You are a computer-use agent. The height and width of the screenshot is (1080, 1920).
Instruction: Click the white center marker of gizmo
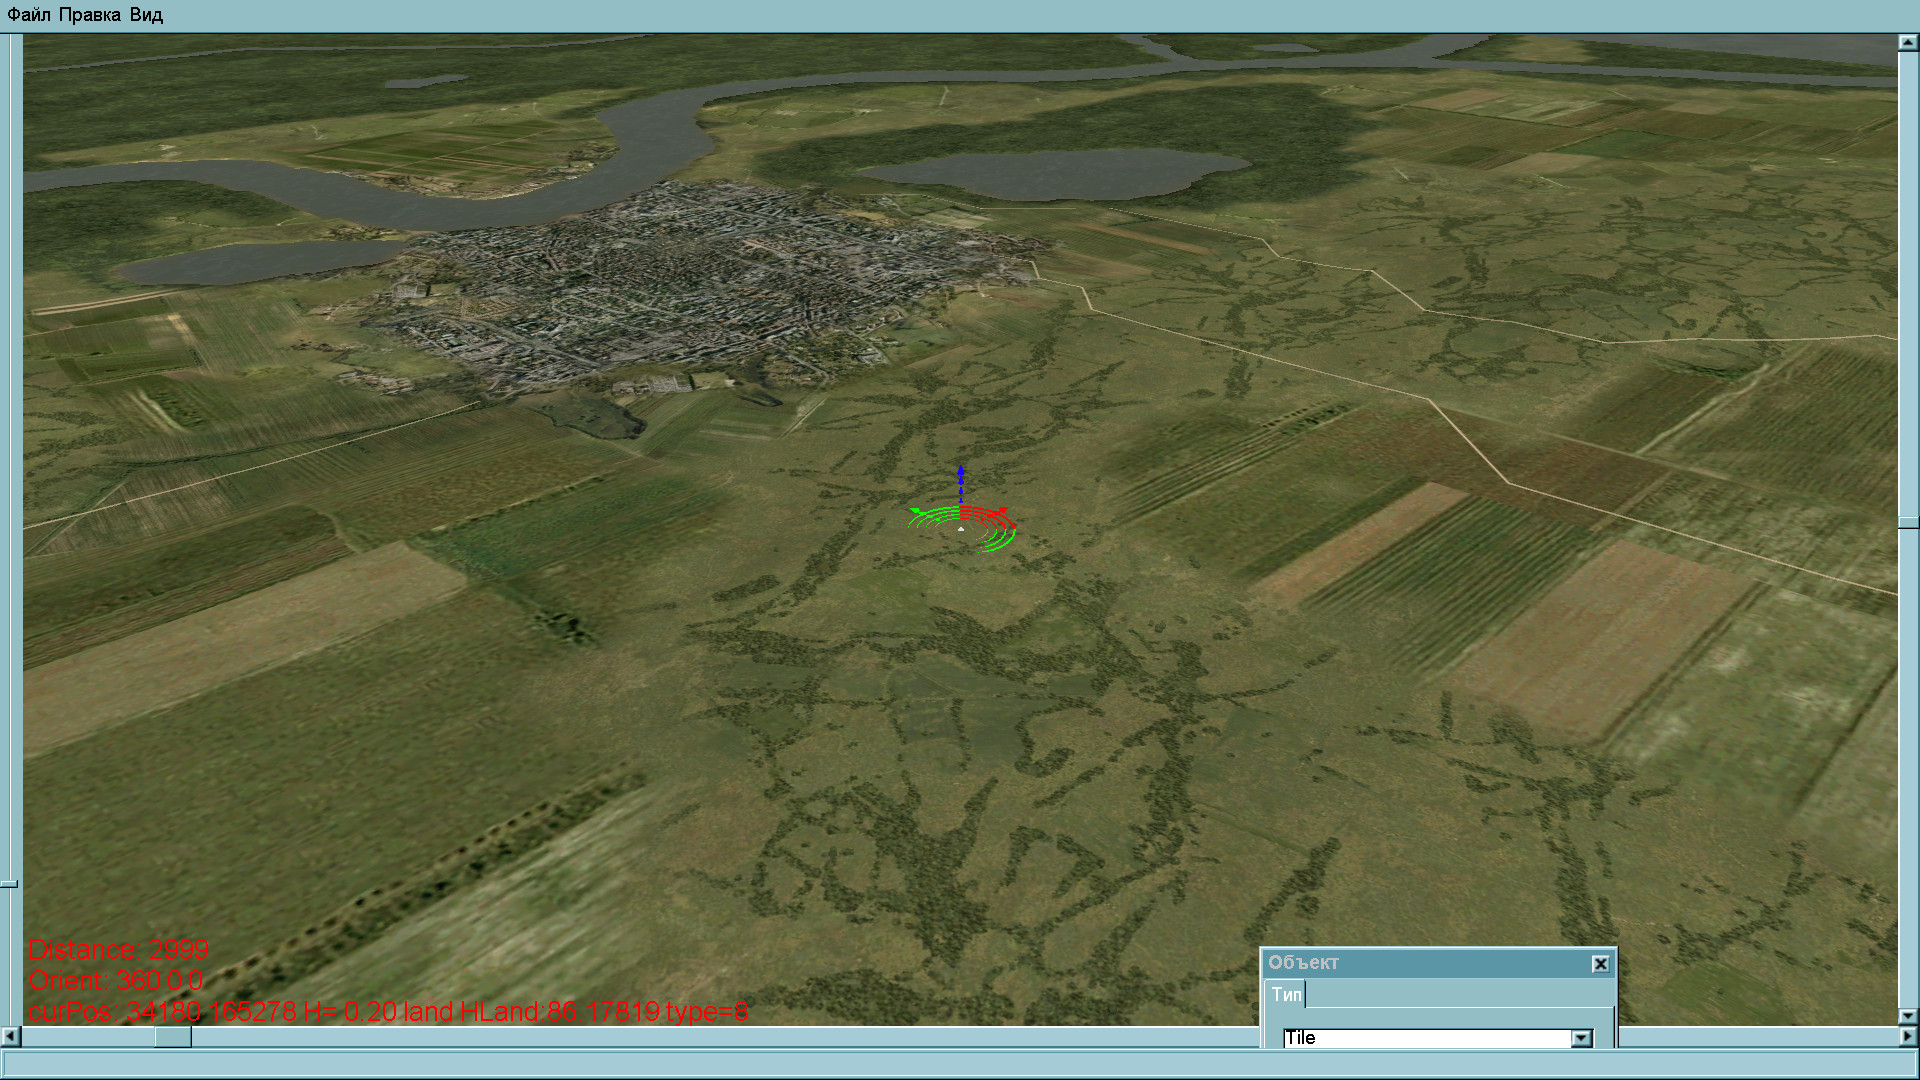(x=960, y=529)
